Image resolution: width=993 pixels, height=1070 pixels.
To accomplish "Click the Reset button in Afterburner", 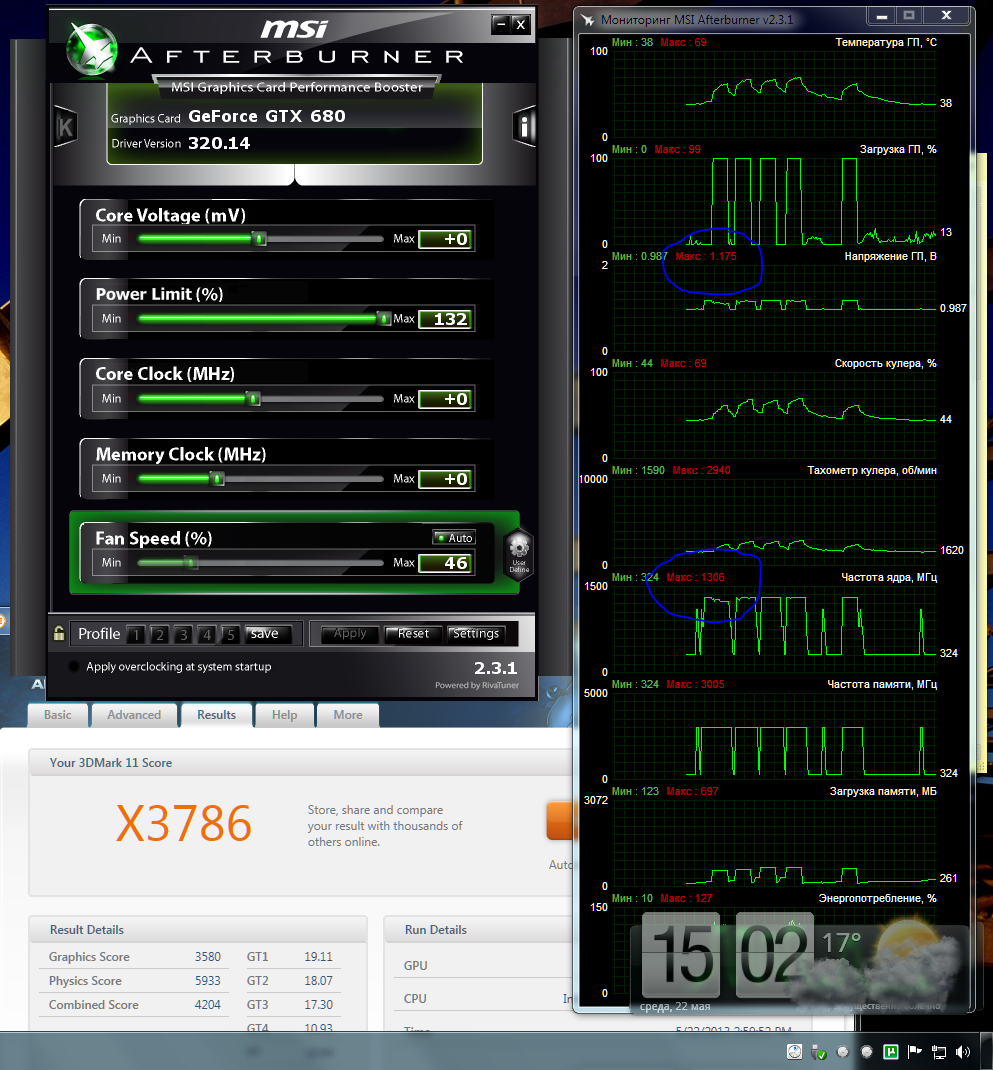I will pos(413,634).
